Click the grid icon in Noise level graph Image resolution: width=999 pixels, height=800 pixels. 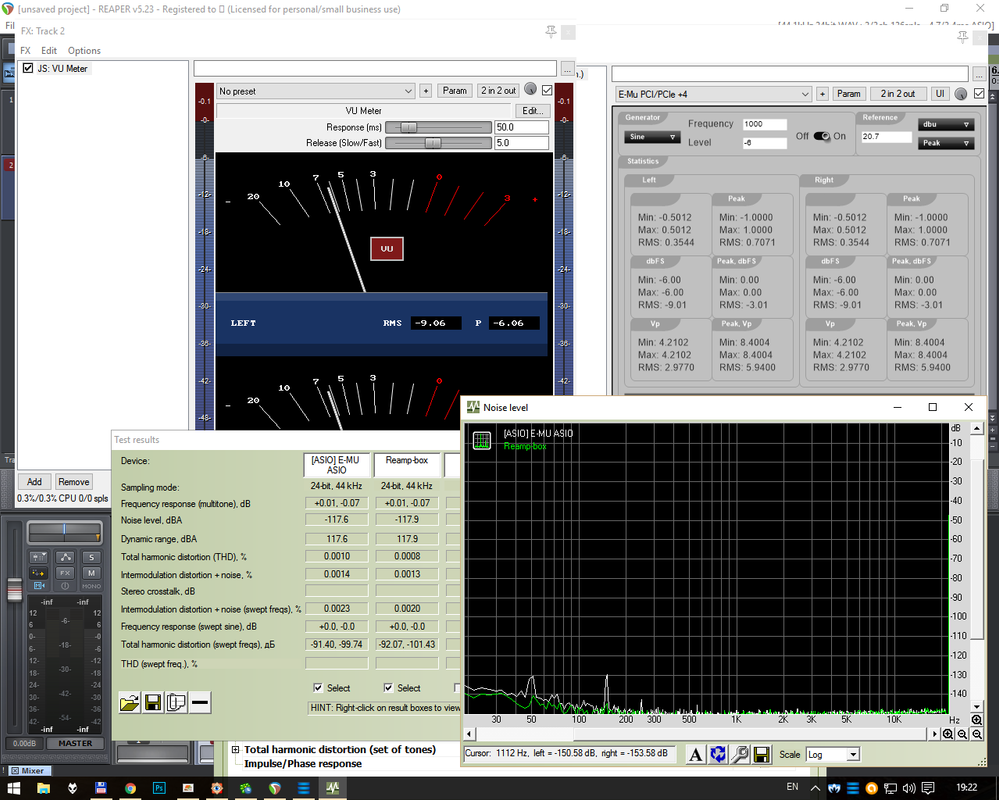tap(482, 440)
